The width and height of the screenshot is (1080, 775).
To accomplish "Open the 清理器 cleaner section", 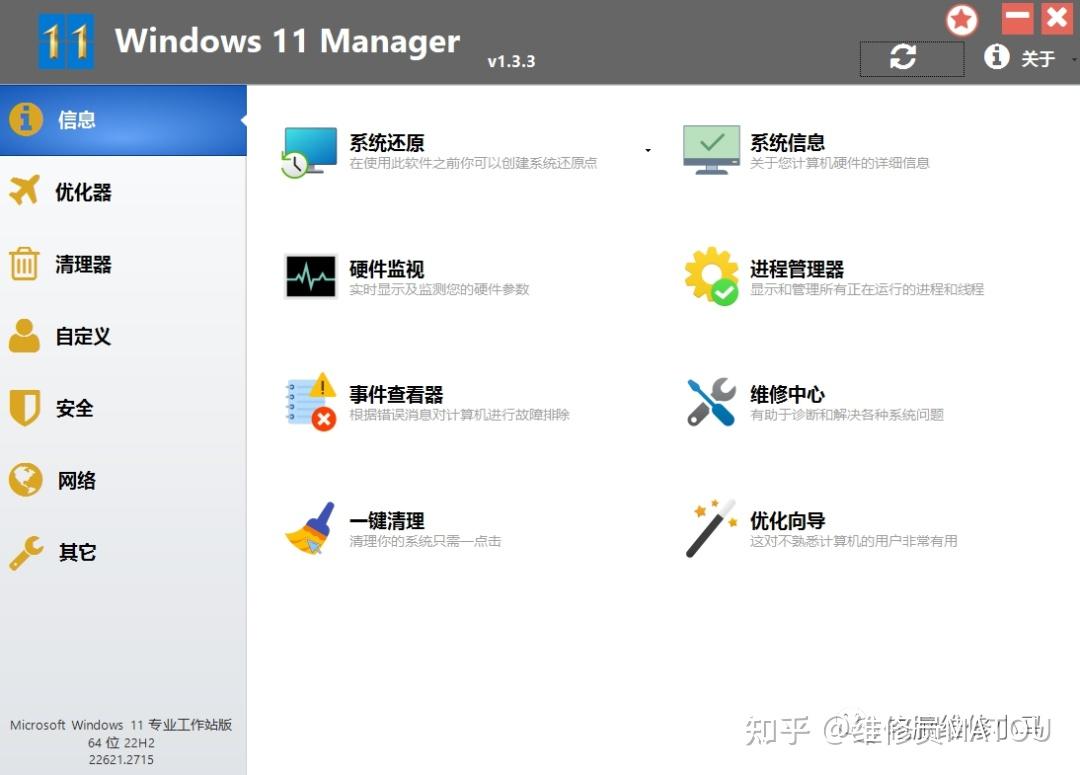I will pyautogui.click(x=82, y=264).
